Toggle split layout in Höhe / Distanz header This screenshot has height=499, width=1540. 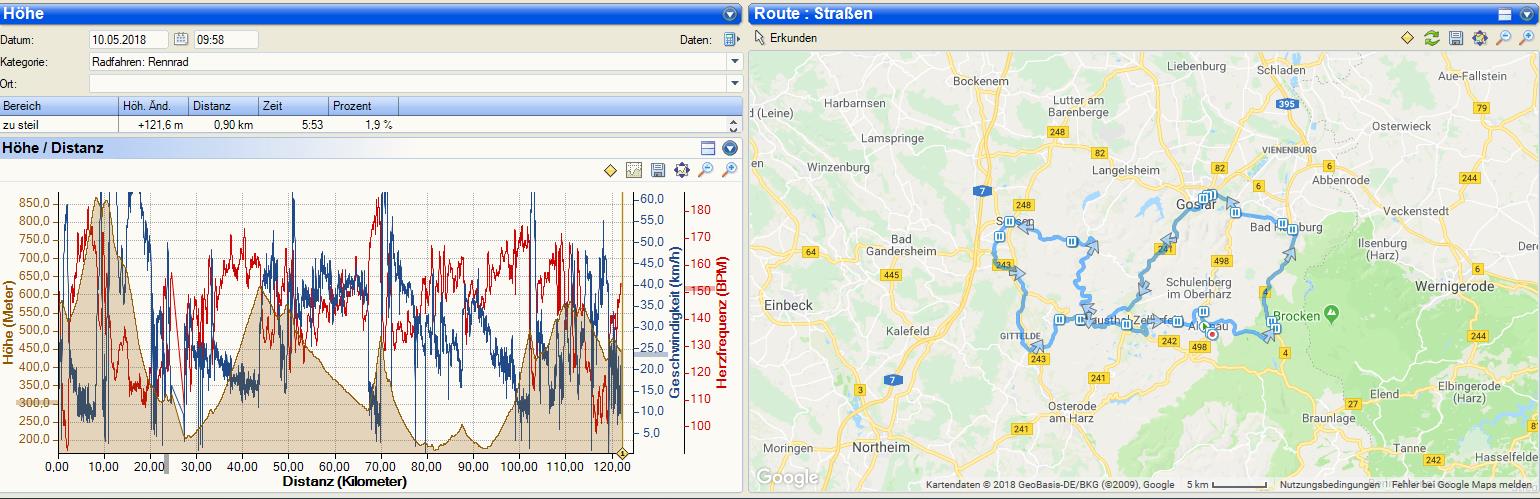pos(709,148)
